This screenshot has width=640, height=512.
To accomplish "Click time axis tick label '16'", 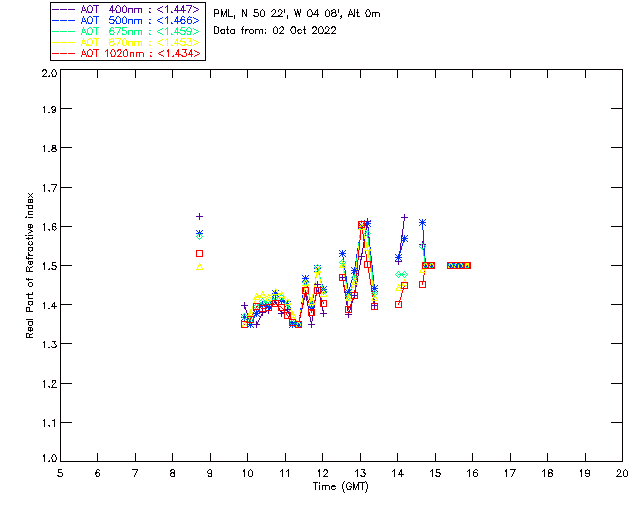I will pyautogui.click(x=472, y=473).
